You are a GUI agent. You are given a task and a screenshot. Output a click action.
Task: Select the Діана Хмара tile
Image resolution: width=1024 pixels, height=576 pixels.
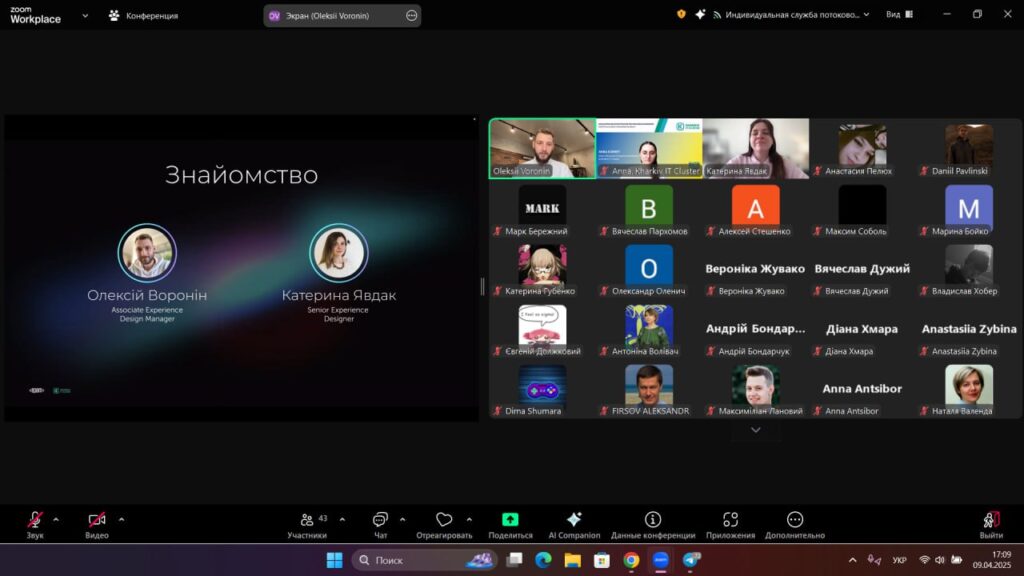(862, 330)
